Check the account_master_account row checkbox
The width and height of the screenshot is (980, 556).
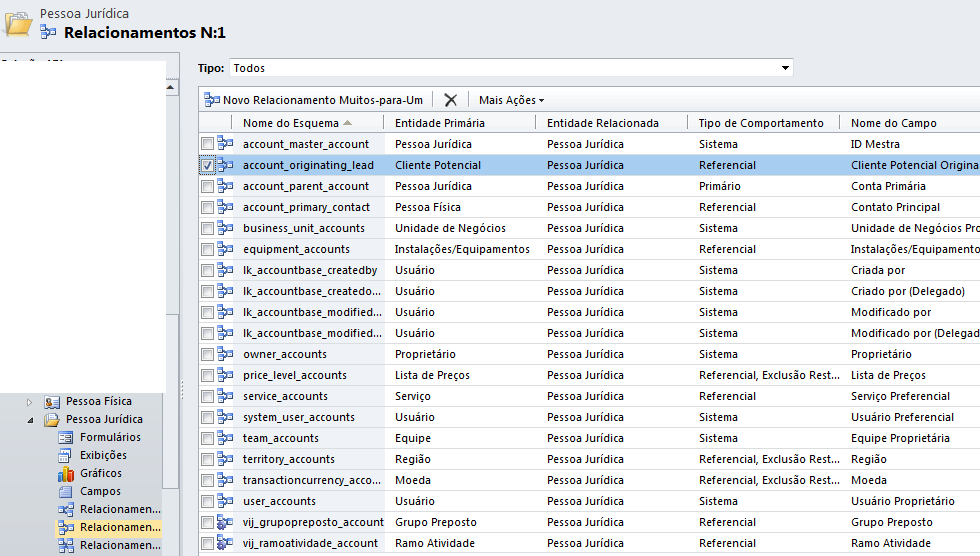coord(207,144)
